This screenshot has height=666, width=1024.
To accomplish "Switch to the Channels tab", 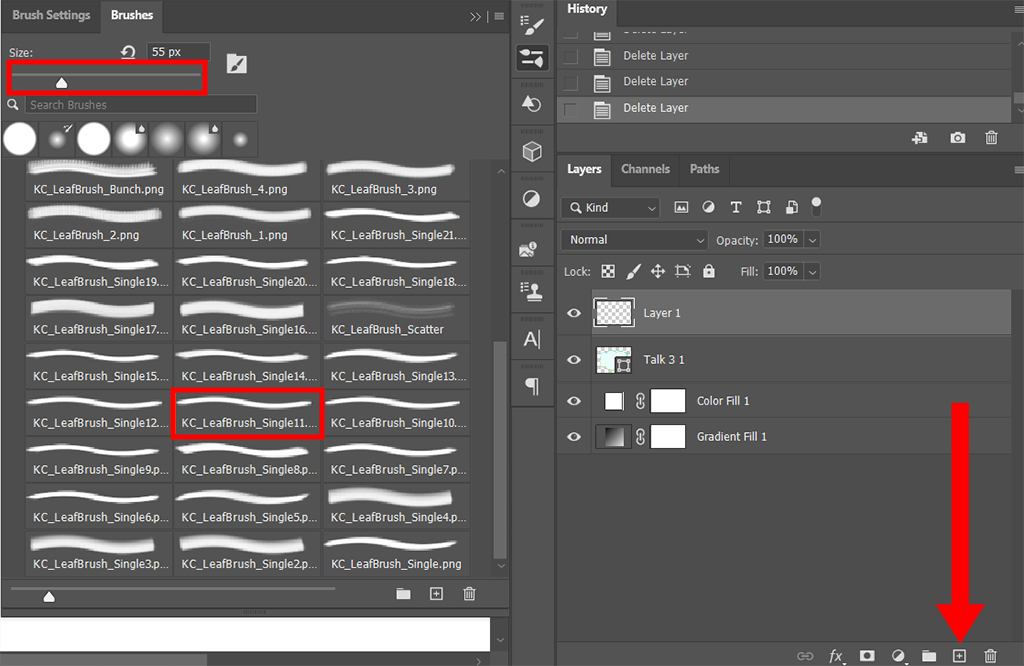I will pos(645,169).
